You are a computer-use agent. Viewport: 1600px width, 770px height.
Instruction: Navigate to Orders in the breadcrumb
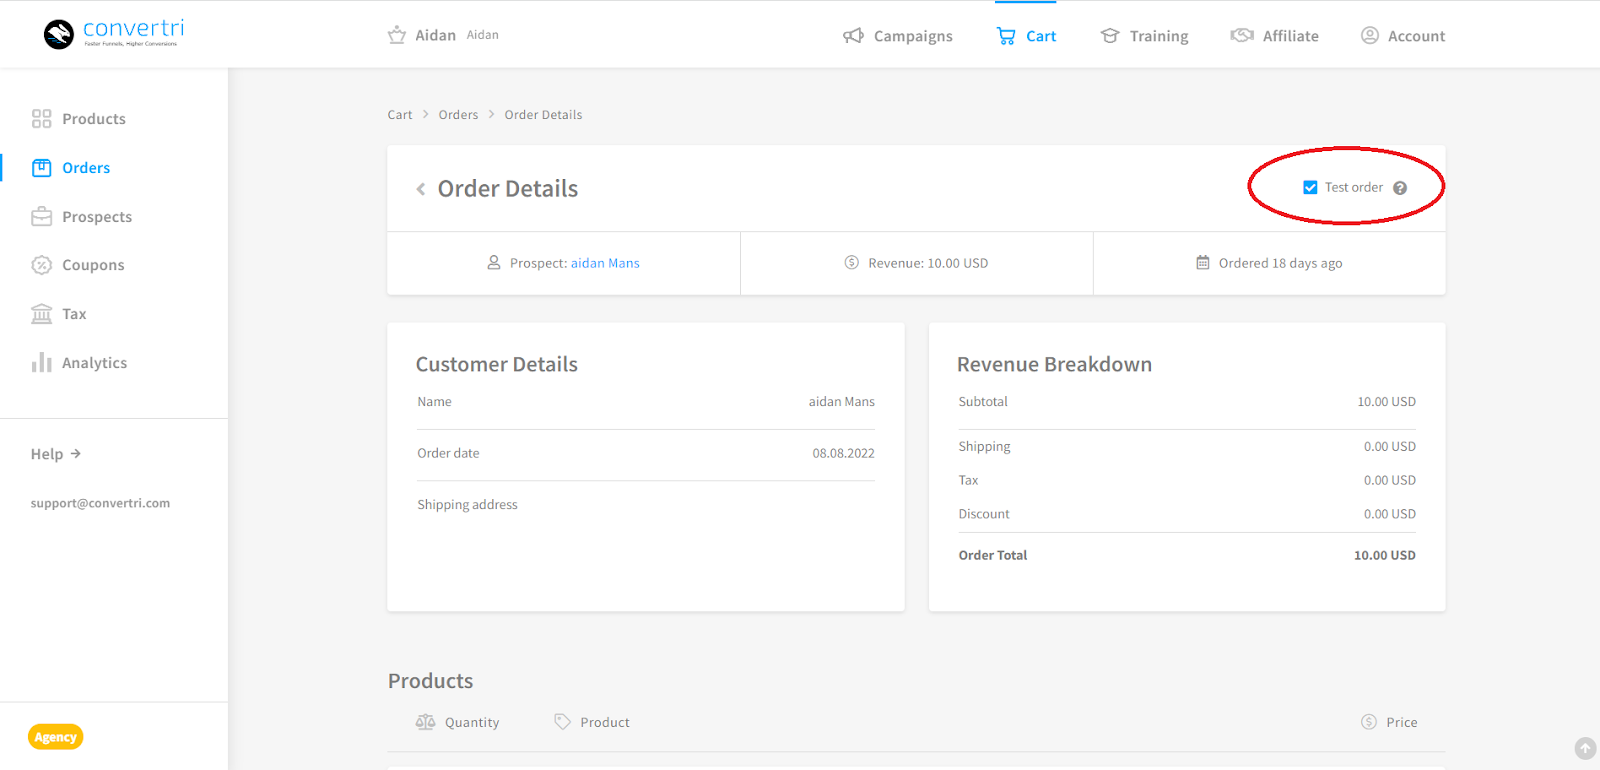tap(458, 115)
